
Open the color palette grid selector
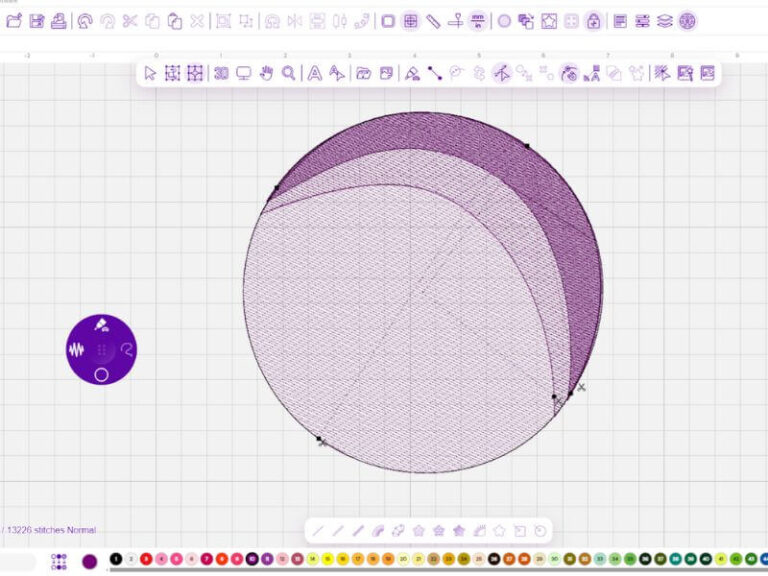coord(59,561)
